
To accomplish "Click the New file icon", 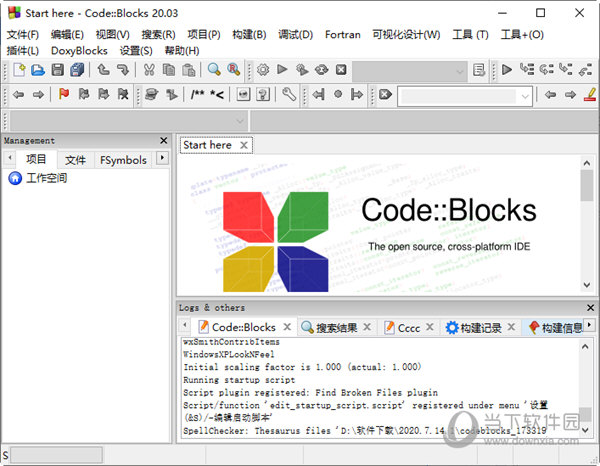I will (19, 70).
